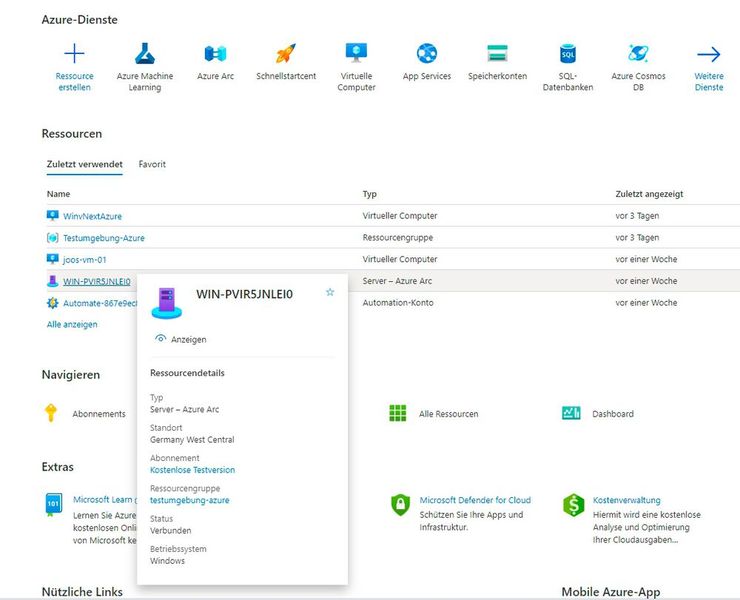The image size is (740, 600).
Task: Click the Automate-867e9ec automation gear icon
Action: (52, 303)
